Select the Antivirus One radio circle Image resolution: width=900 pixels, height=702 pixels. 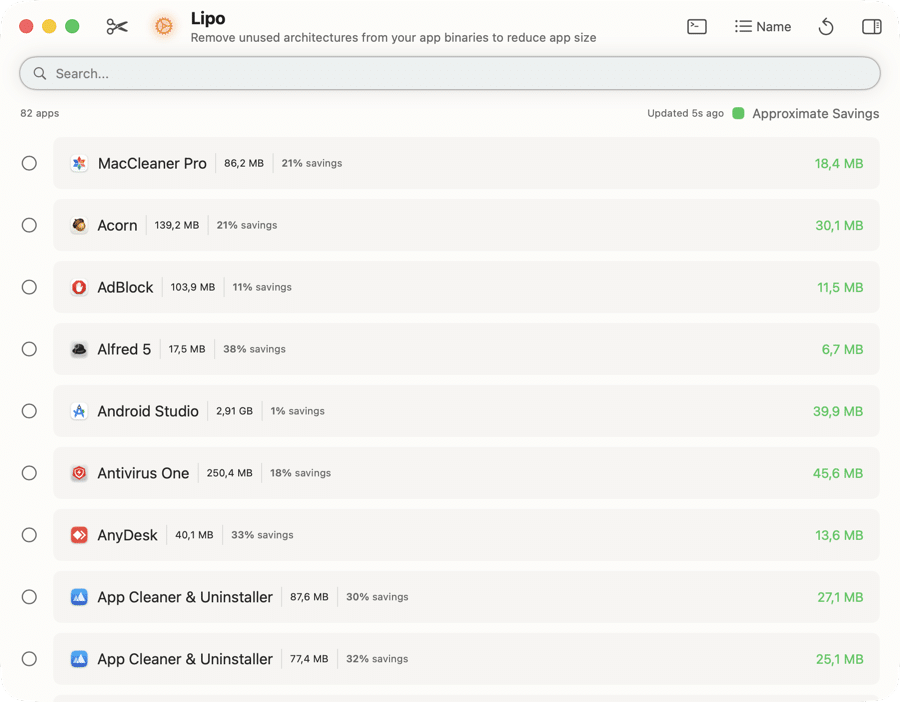tap(29, 473)
